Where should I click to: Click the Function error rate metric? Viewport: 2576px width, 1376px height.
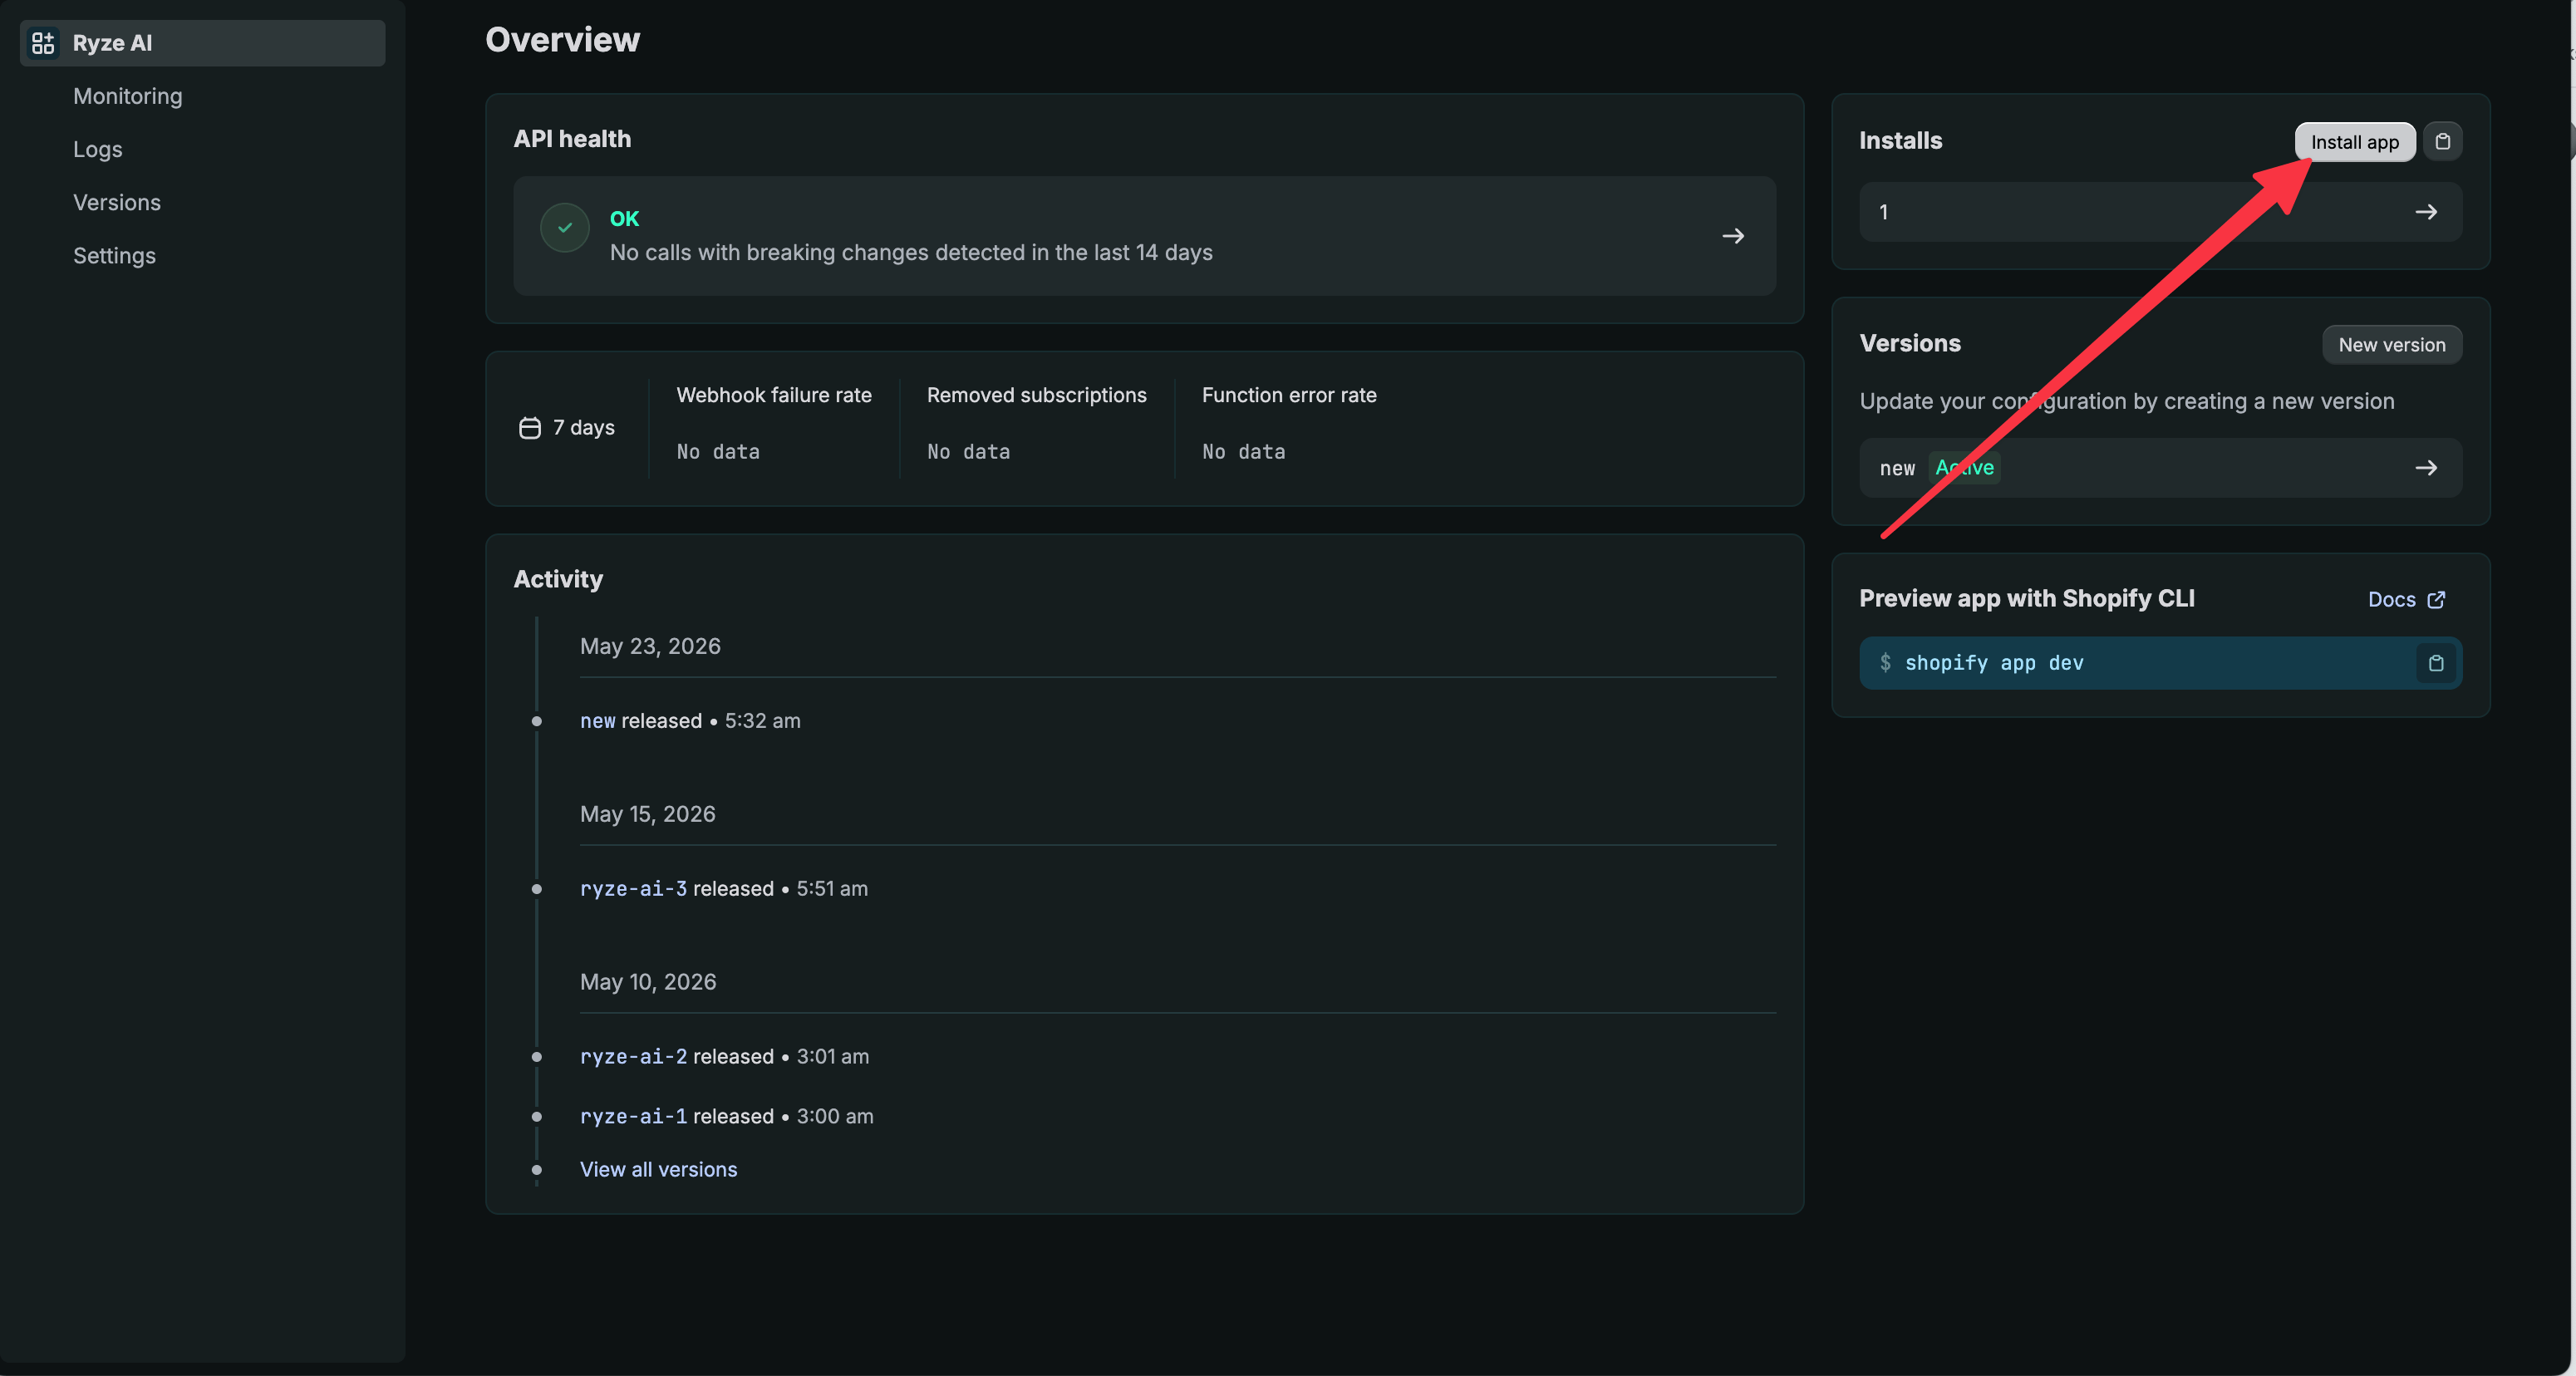click(x=1289, y=423)
